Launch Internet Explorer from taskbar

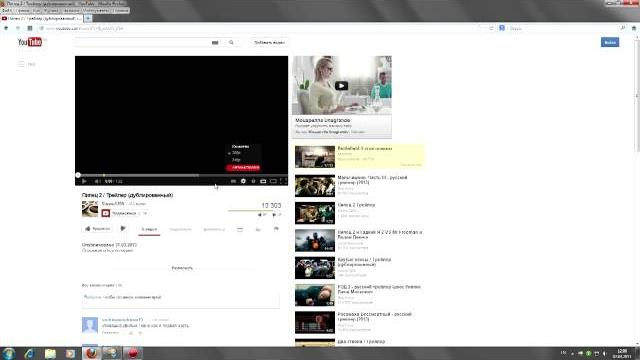(29, 353)
